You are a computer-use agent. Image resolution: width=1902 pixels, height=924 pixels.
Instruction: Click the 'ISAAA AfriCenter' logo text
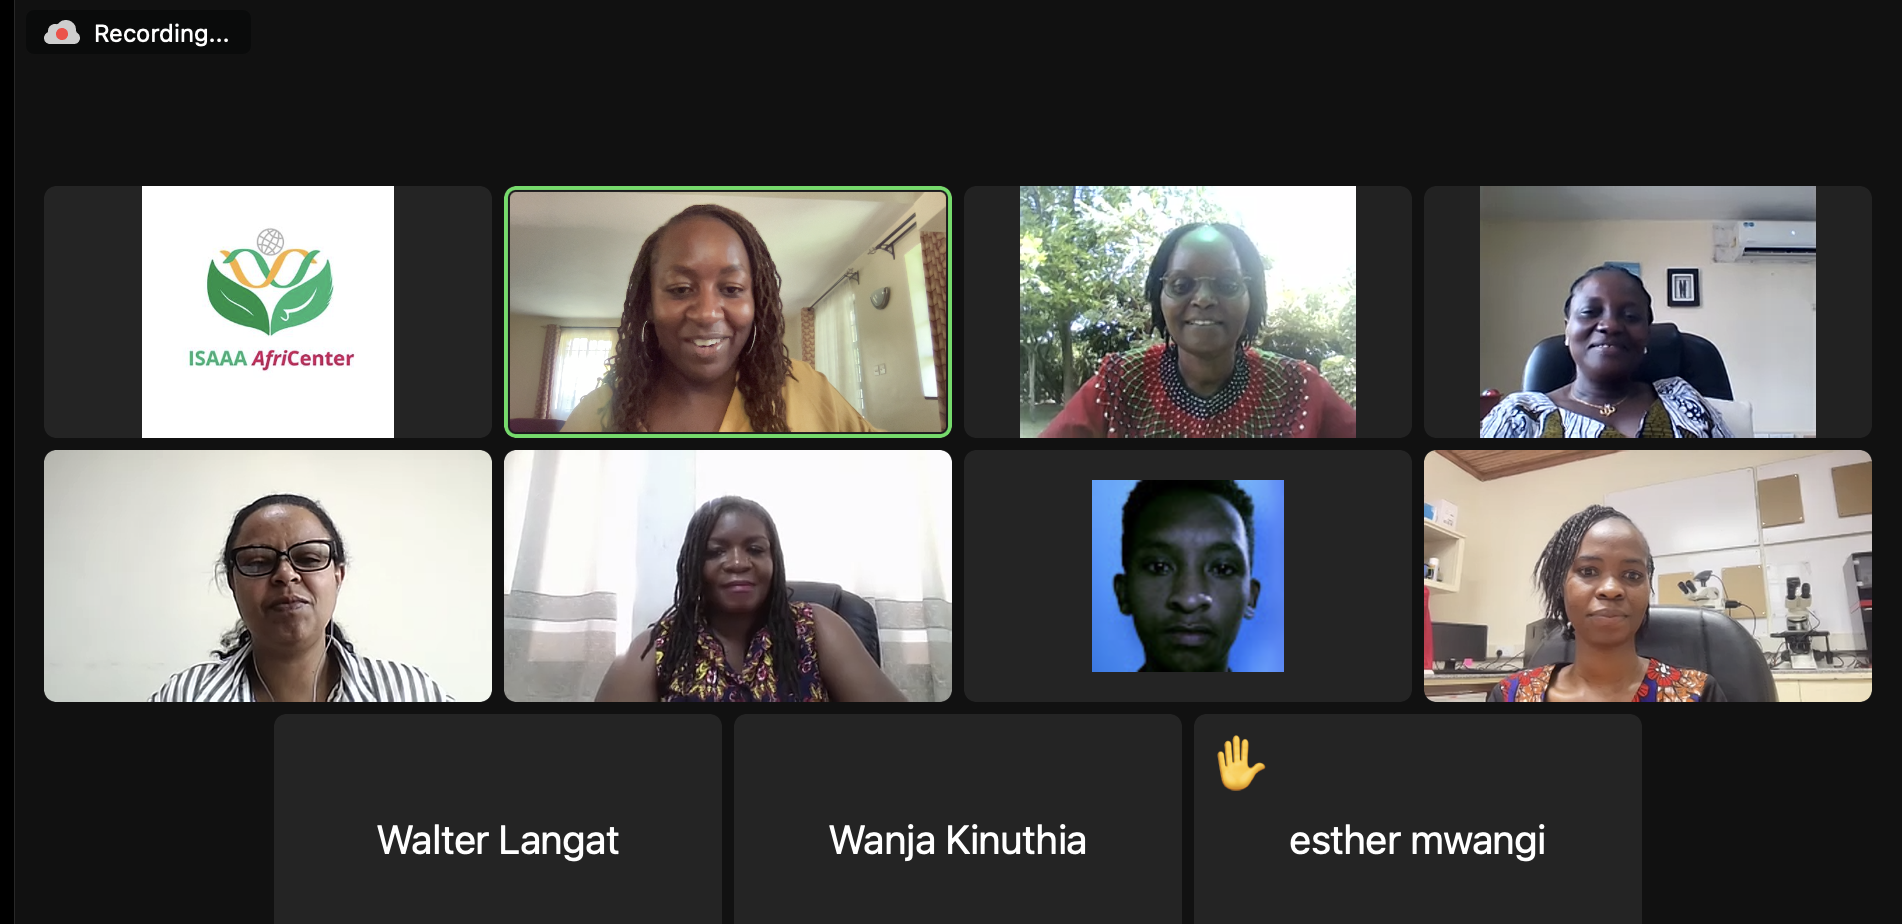[271, 359]
